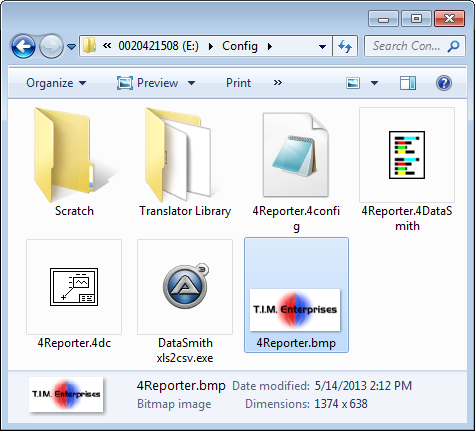This screenshot has width=475, height=431.
Task: Open the recent pages dropdown arrow
Action: point(71,47)
